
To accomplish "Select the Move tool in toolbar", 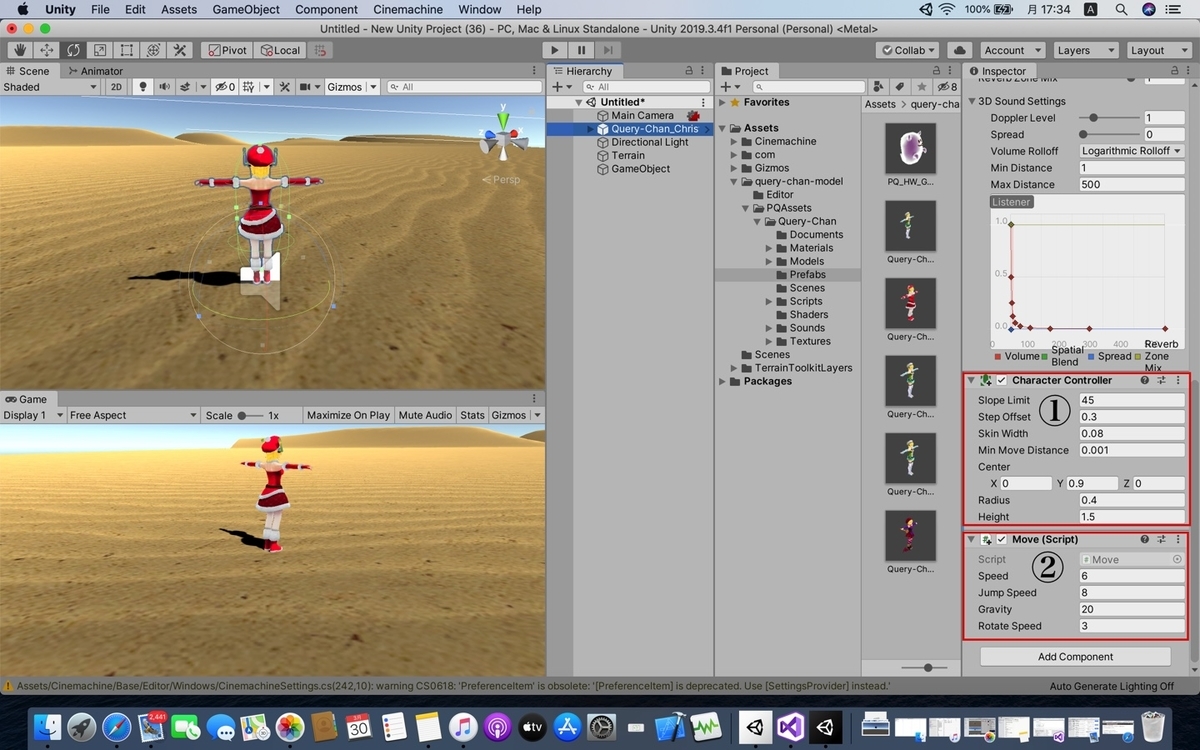I will (x=47, y=50).
